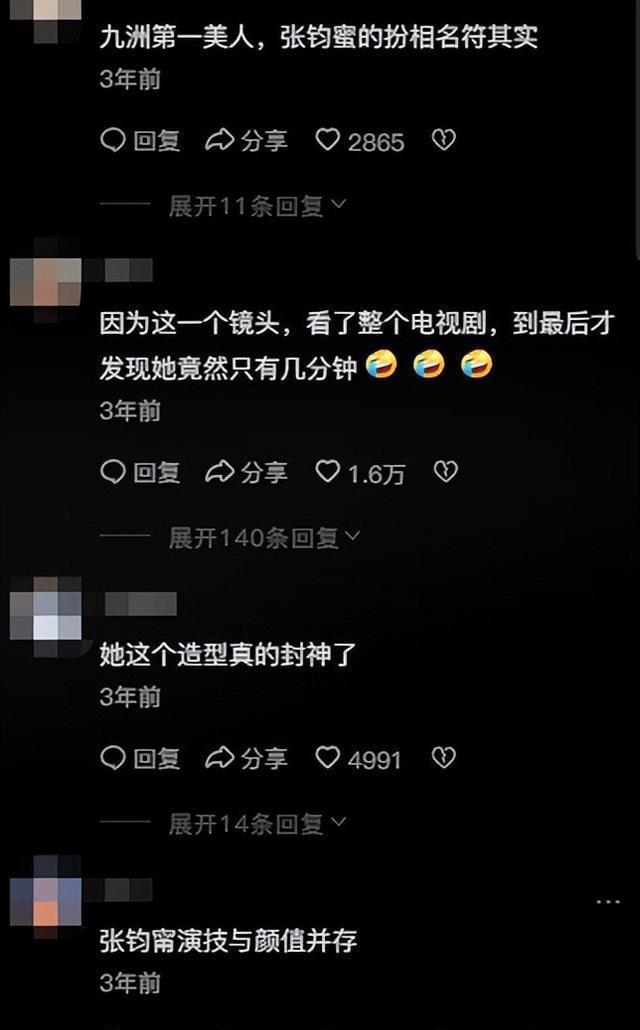The image size is (640, 1030).
Task: Like the 造型真的封神了 comment with 4991
Action: (x=358, y=759)
